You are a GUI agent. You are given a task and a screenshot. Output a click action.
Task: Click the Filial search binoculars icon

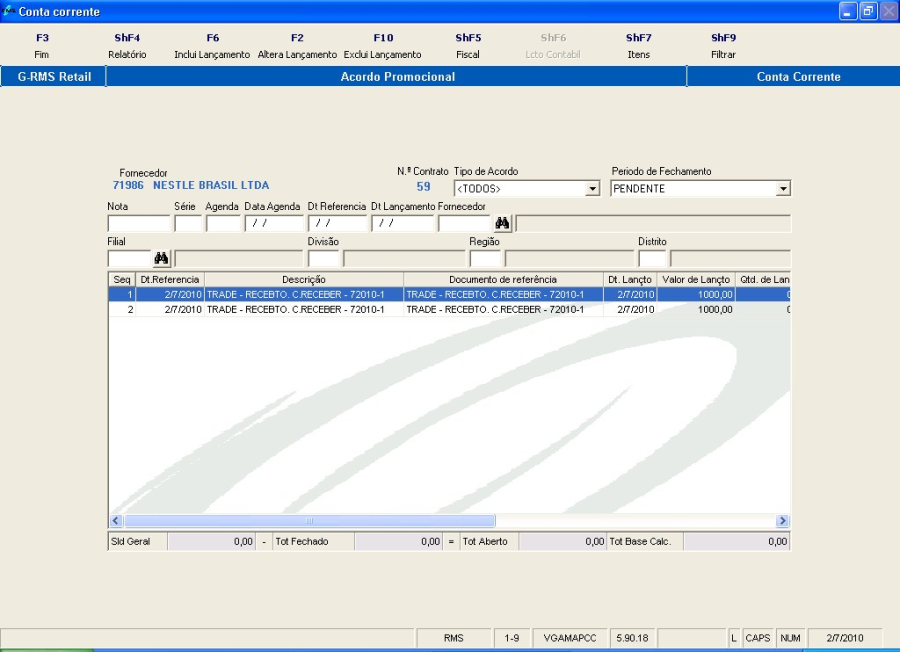tap(161, 258)
